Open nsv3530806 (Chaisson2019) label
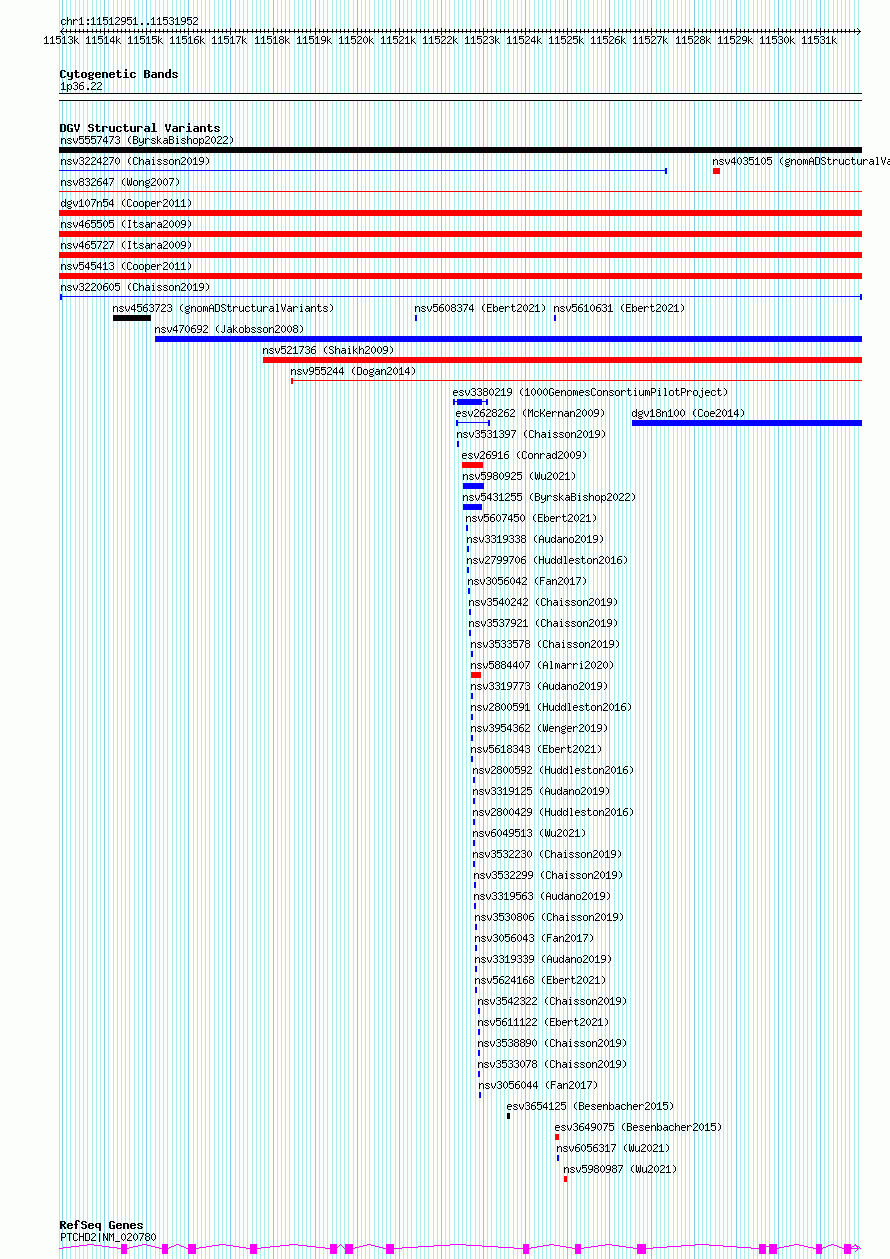The width and height of the screenshot is (890, 1259). (x=549, y=917)
